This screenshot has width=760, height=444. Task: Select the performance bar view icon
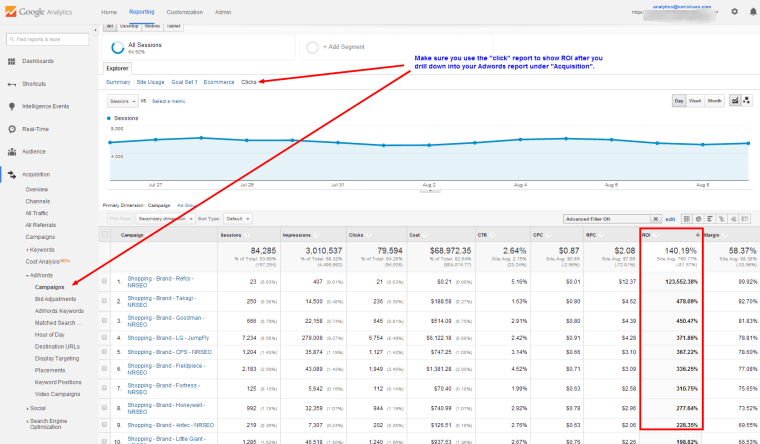(710, 219)
